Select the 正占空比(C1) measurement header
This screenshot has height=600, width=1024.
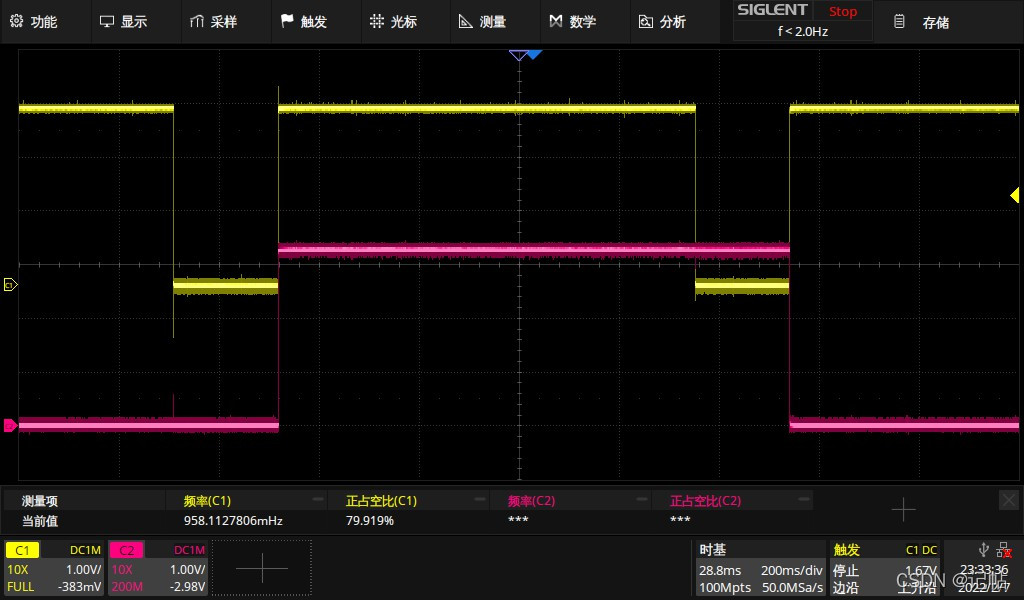[381, 501]
